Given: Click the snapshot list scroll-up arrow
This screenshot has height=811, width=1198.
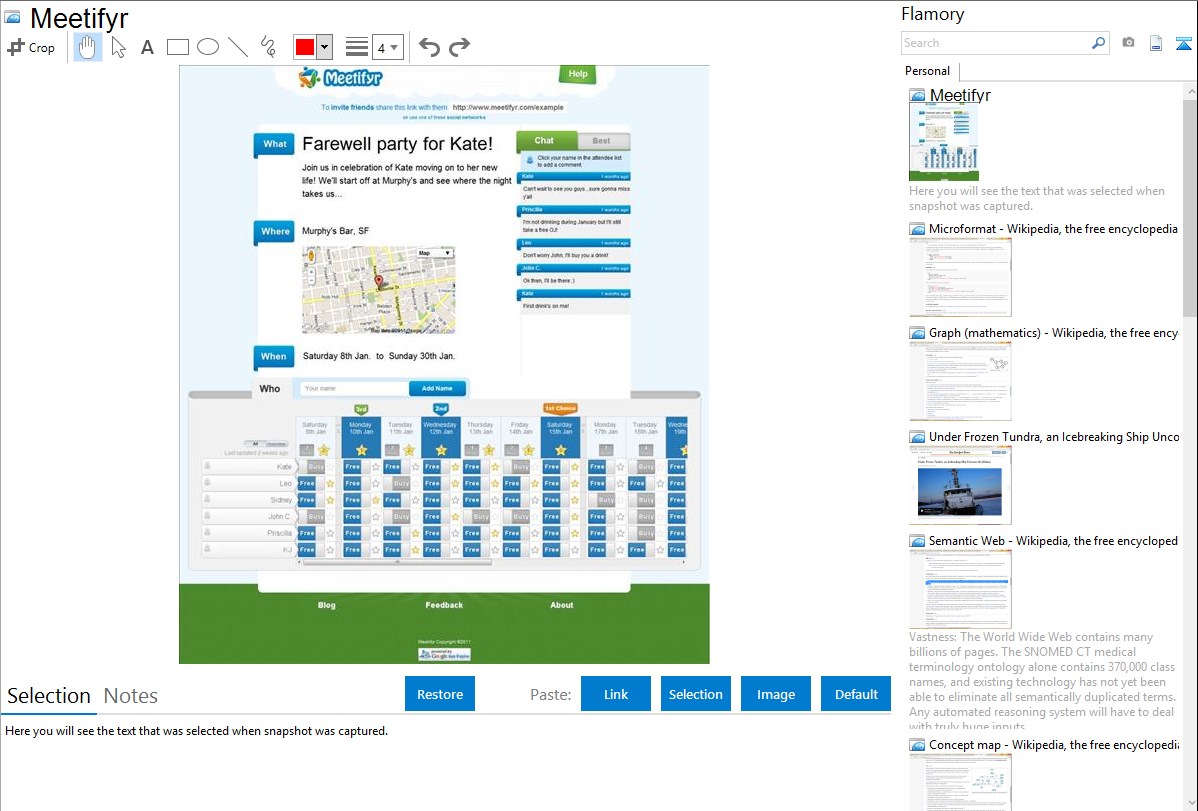Looking at the screenshot, I should pyautogui.click(x=1190, y=91).
